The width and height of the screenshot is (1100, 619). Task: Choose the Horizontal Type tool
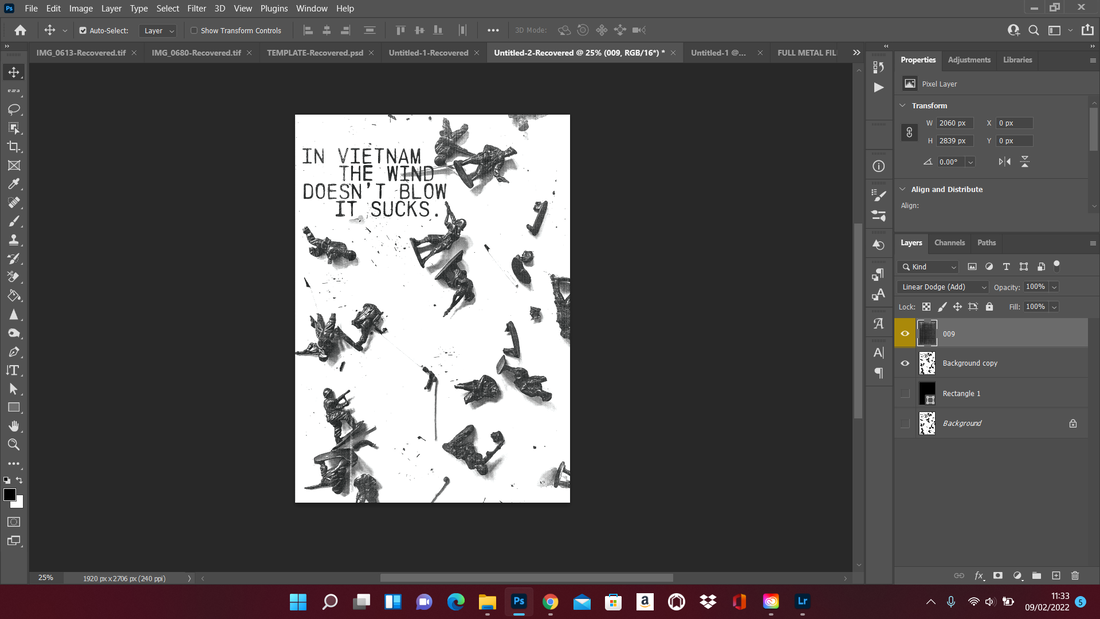coord(13,371)
